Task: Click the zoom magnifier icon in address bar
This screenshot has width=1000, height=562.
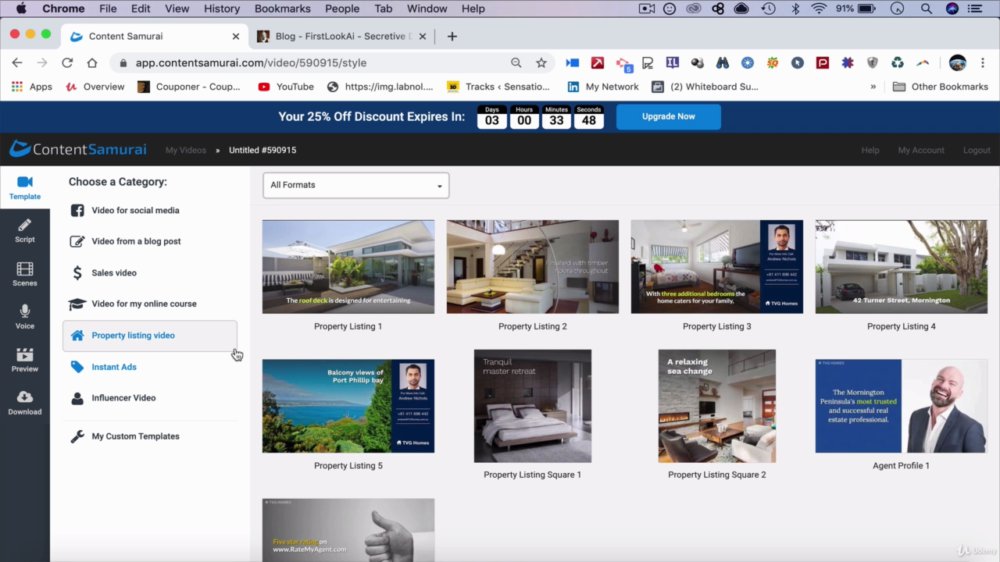Action: pyautogui.click(x=516, y=63)
